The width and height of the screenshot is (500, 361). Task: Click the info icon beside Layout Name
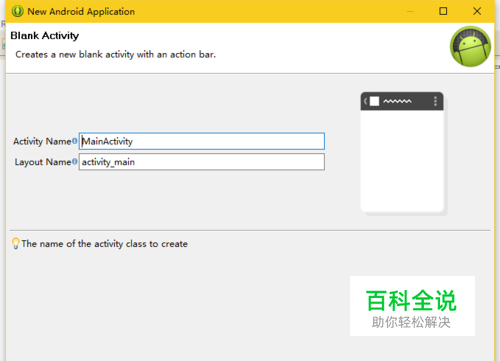pos(75,162)
